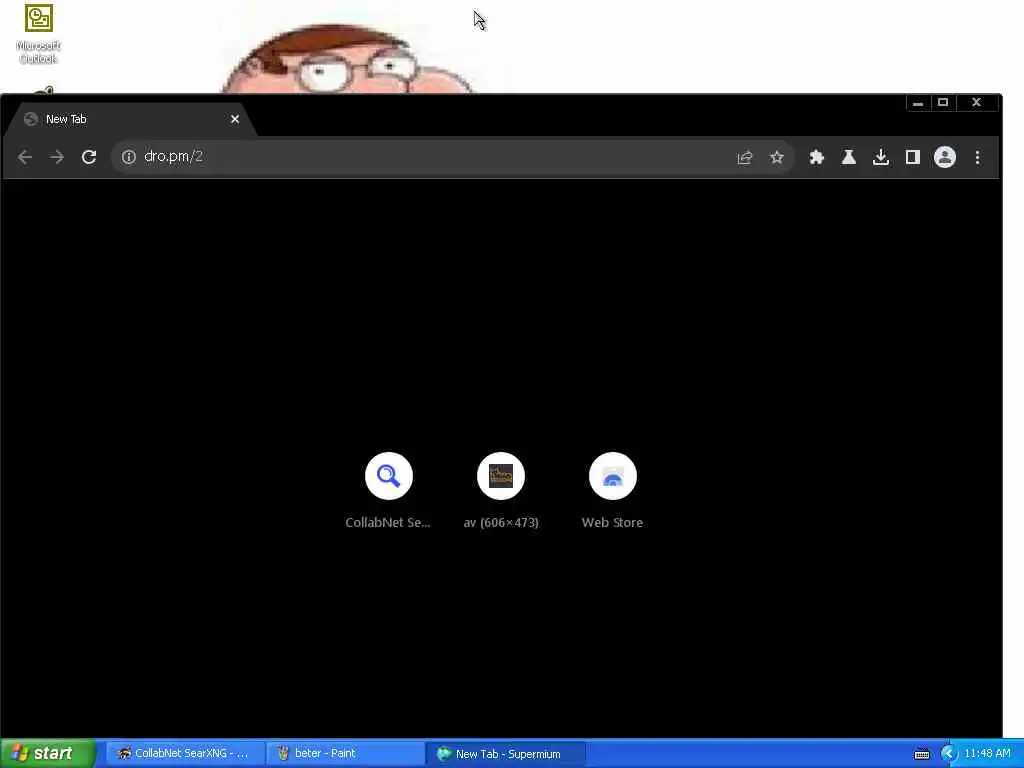Show the browser downloads

click(x=880, y=157)
